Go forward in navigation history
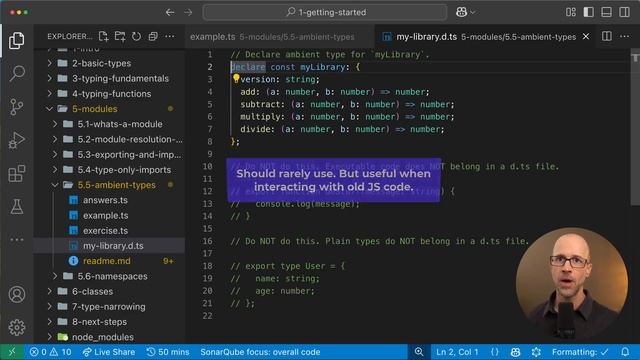 (x=188, y=12)
